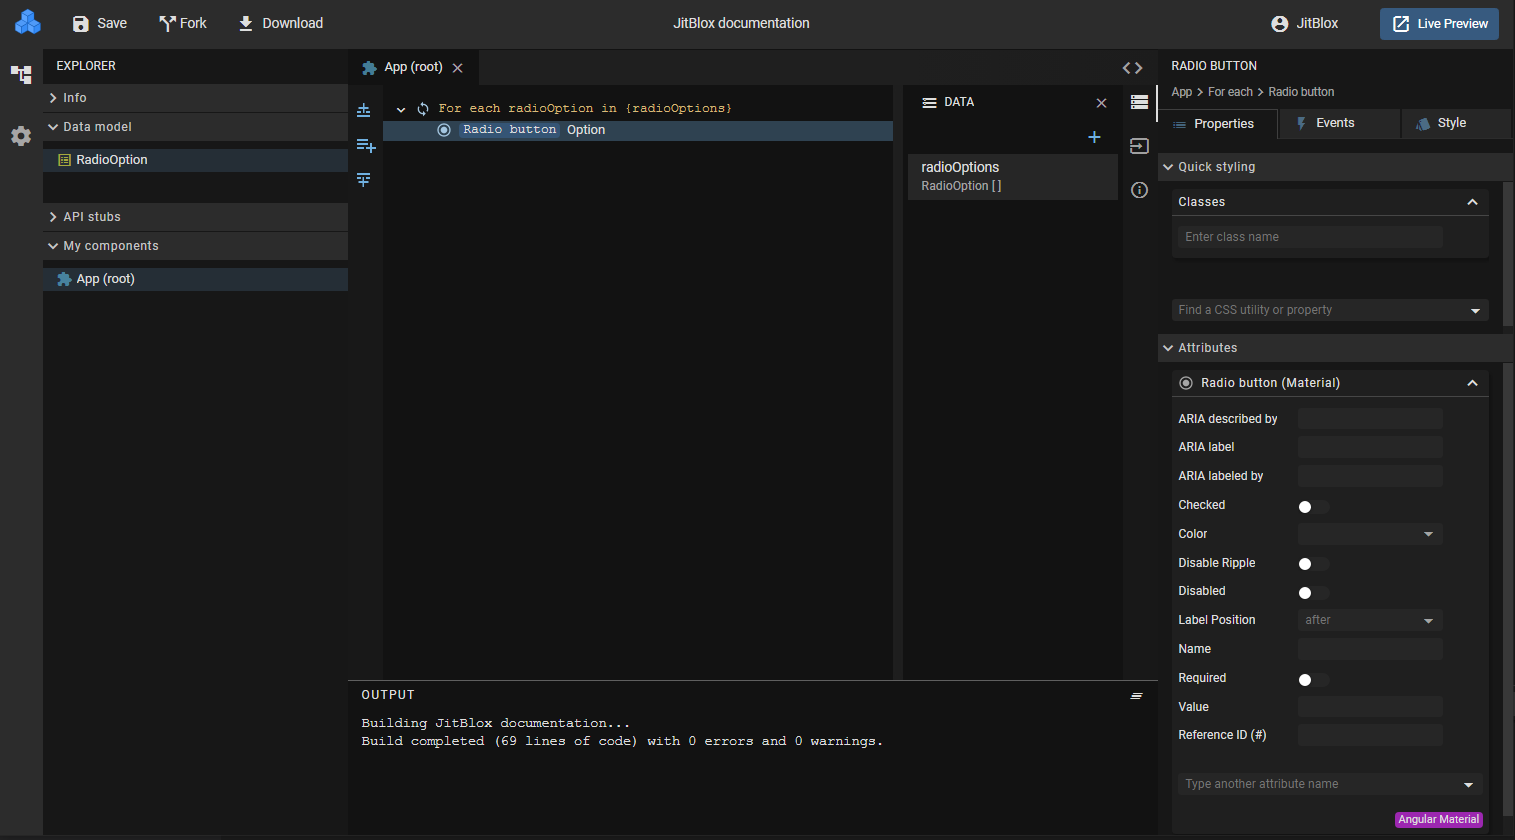Select the Radio button template row
Image resolution: width=1515 pixels, height=840 pixels.
(638, 130)
